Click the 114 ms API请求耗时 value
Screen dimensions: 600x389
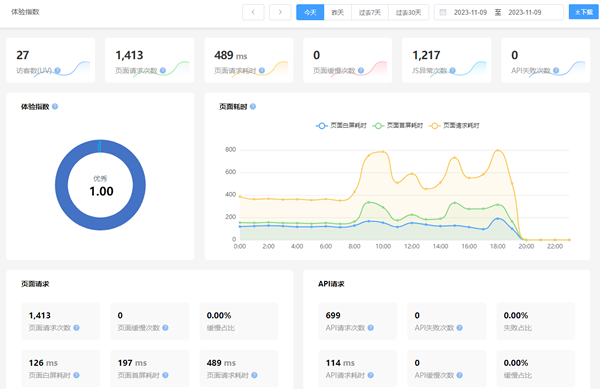pos(340,363)
